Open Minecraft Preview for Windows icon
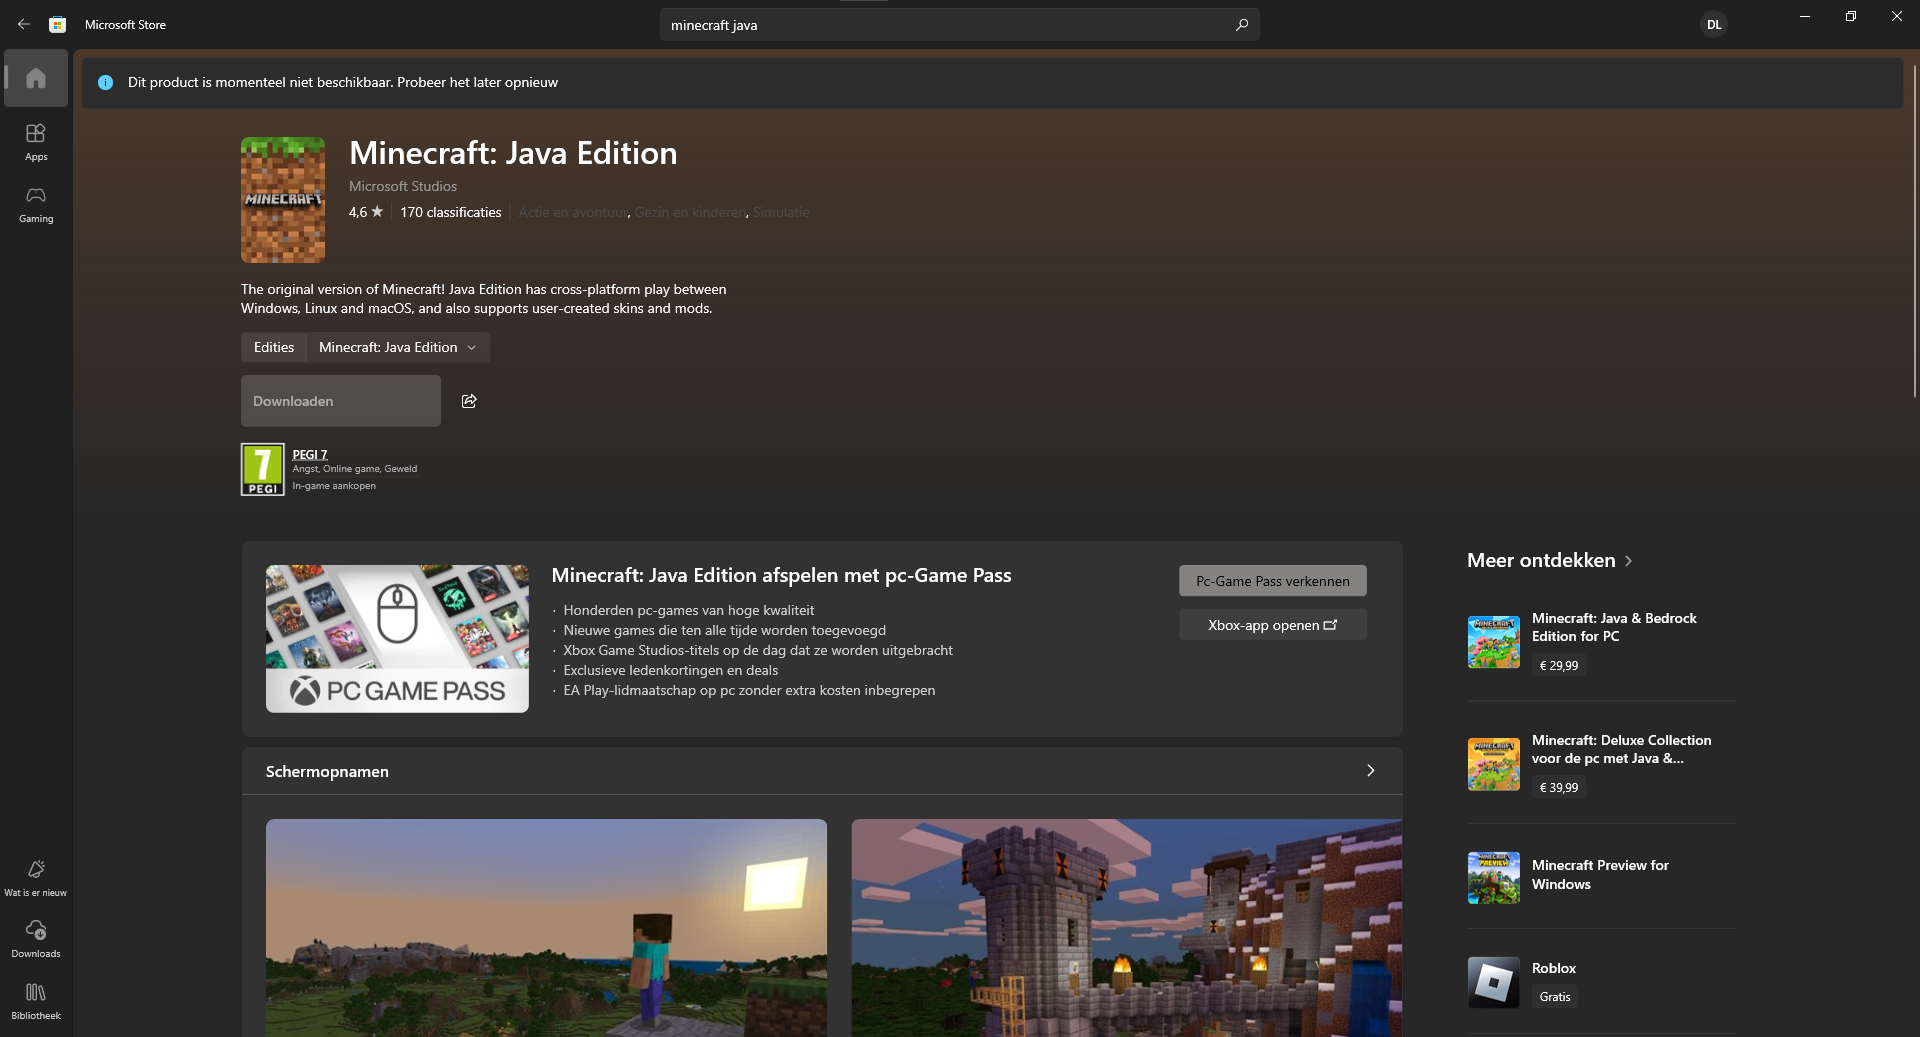1920x1037 pixels. (1494, 877)
